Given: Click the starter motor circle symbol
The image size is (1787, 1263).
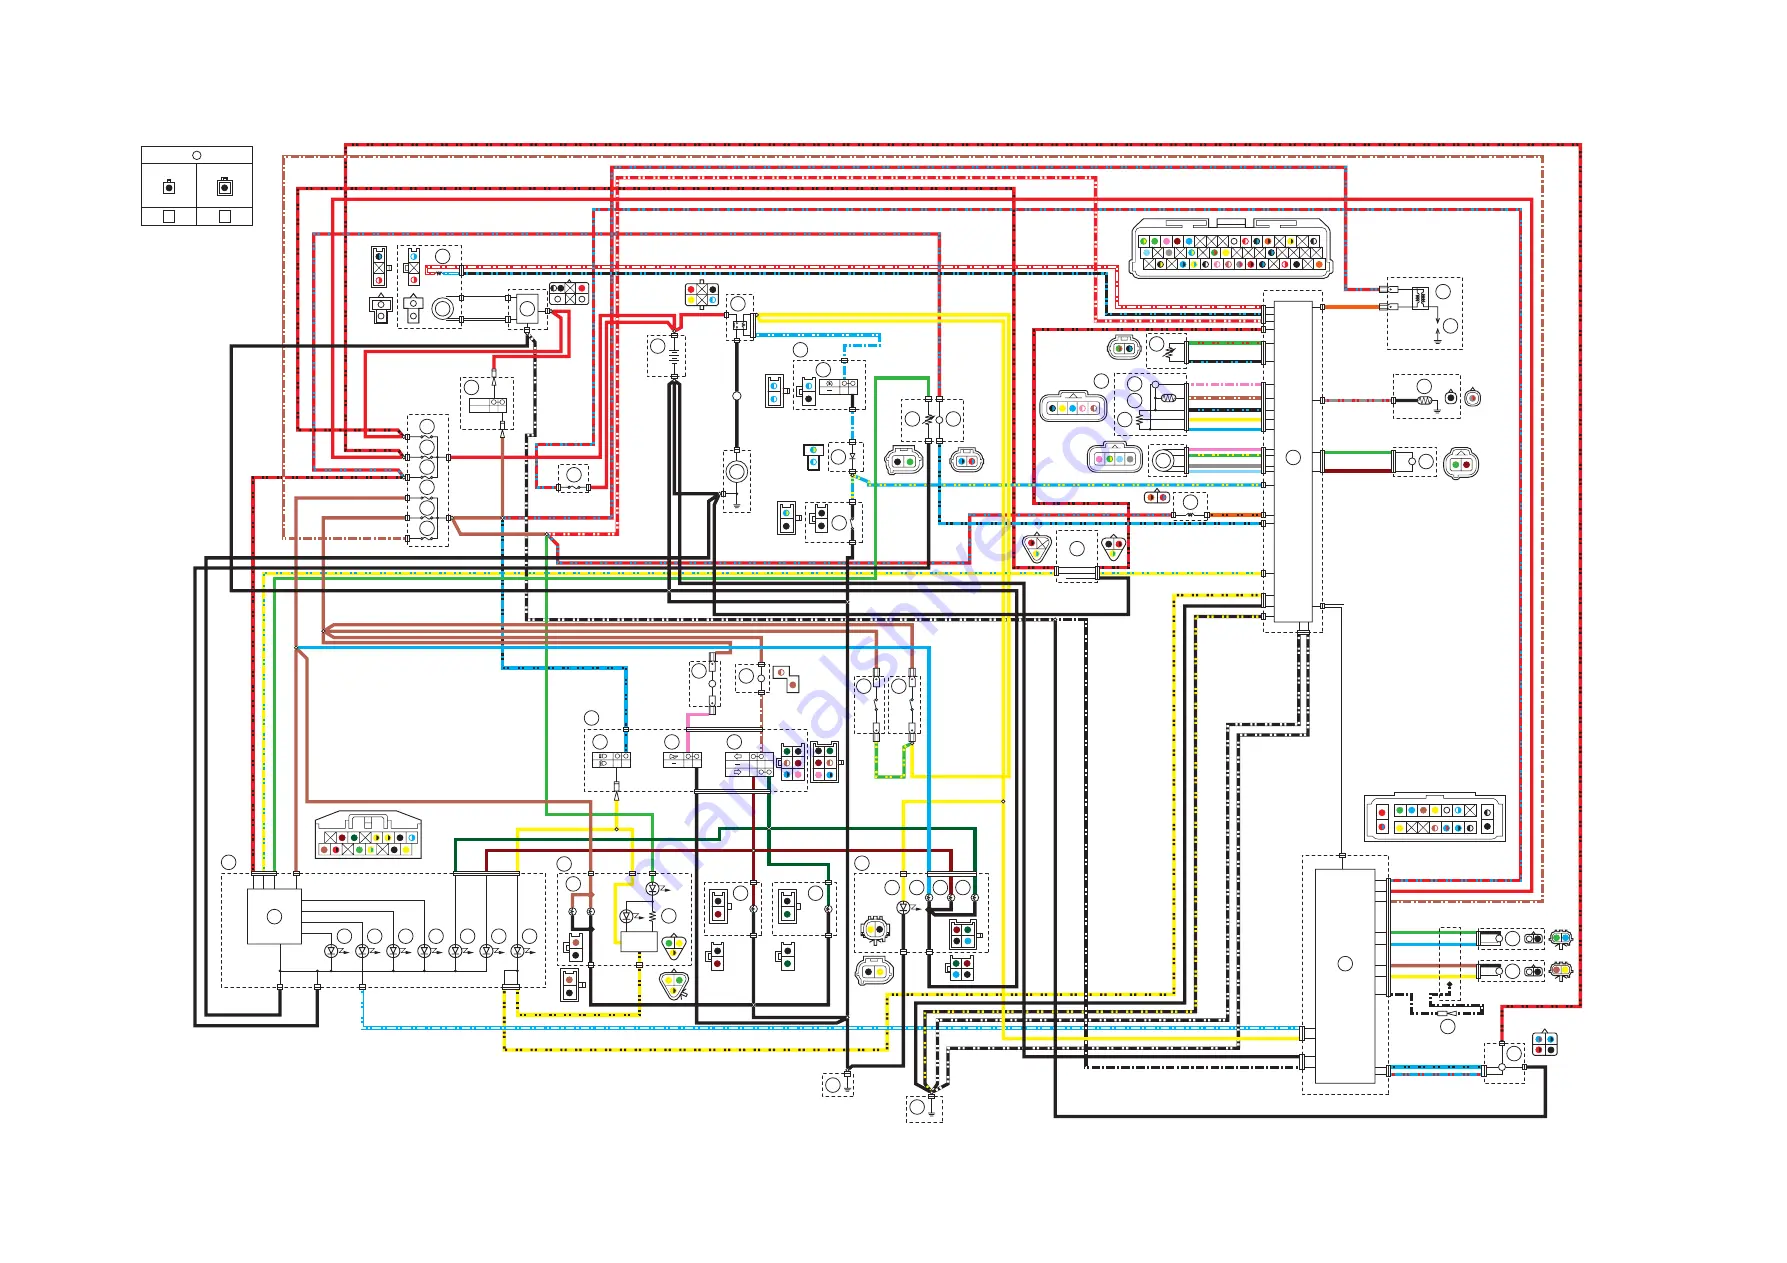Looking at the screenshot, I should click(737, 472).
